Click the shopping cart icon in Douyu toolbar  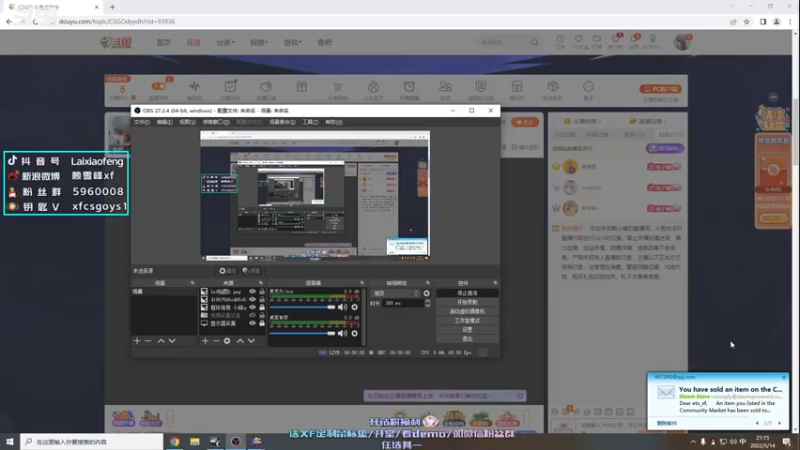(338, 87)
